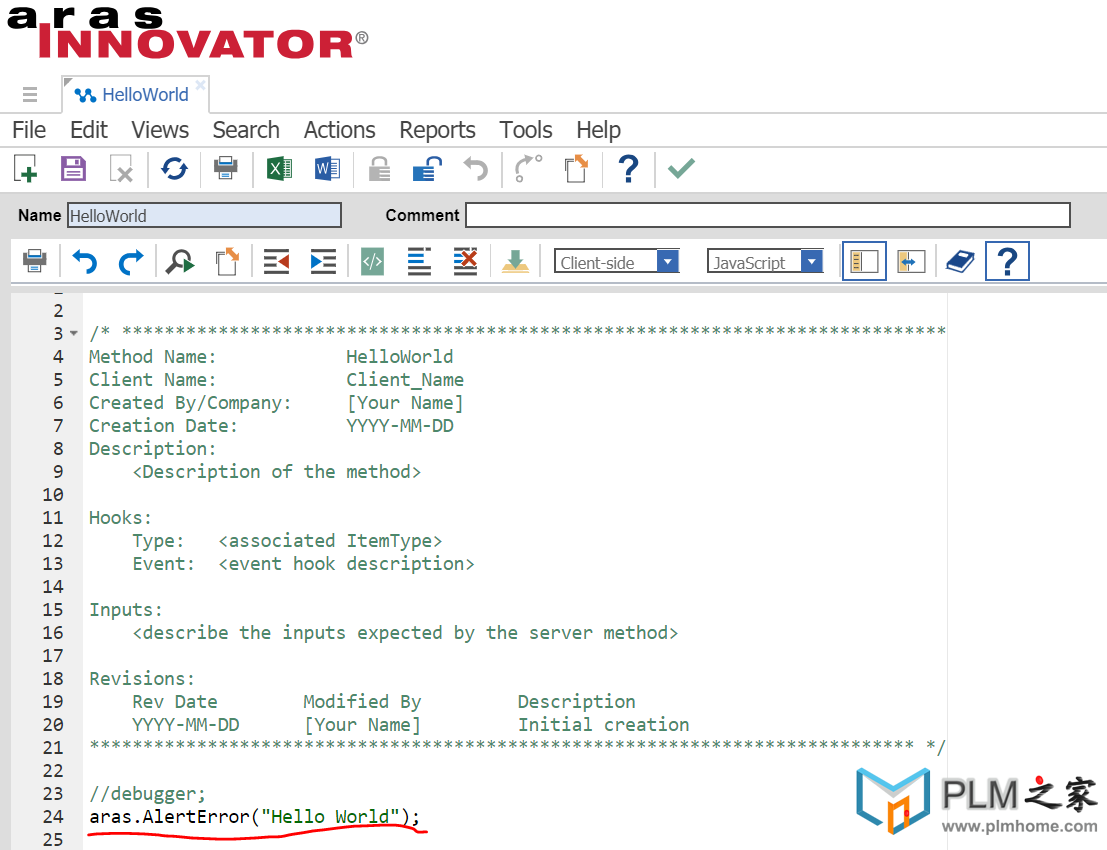This screenshot has height=850, width=1107.
Task: Click the gray undo arrow in main toolbar
Action: point(475,169)
